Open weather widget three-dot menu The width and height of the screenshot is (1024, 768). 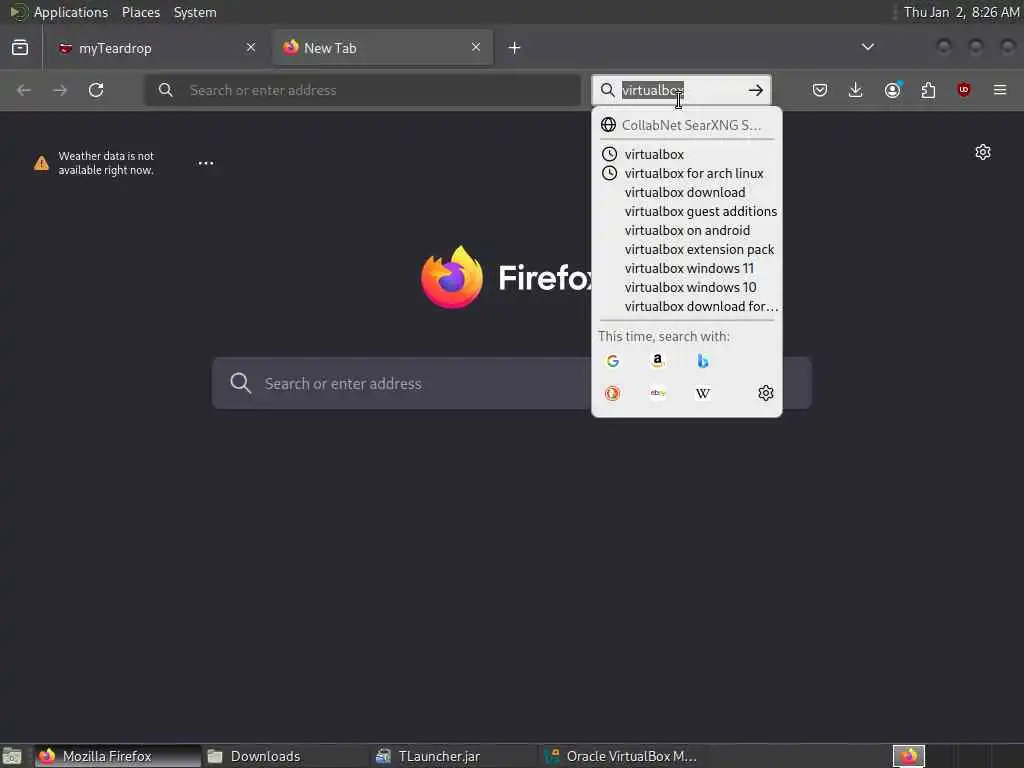click(206, 163)
